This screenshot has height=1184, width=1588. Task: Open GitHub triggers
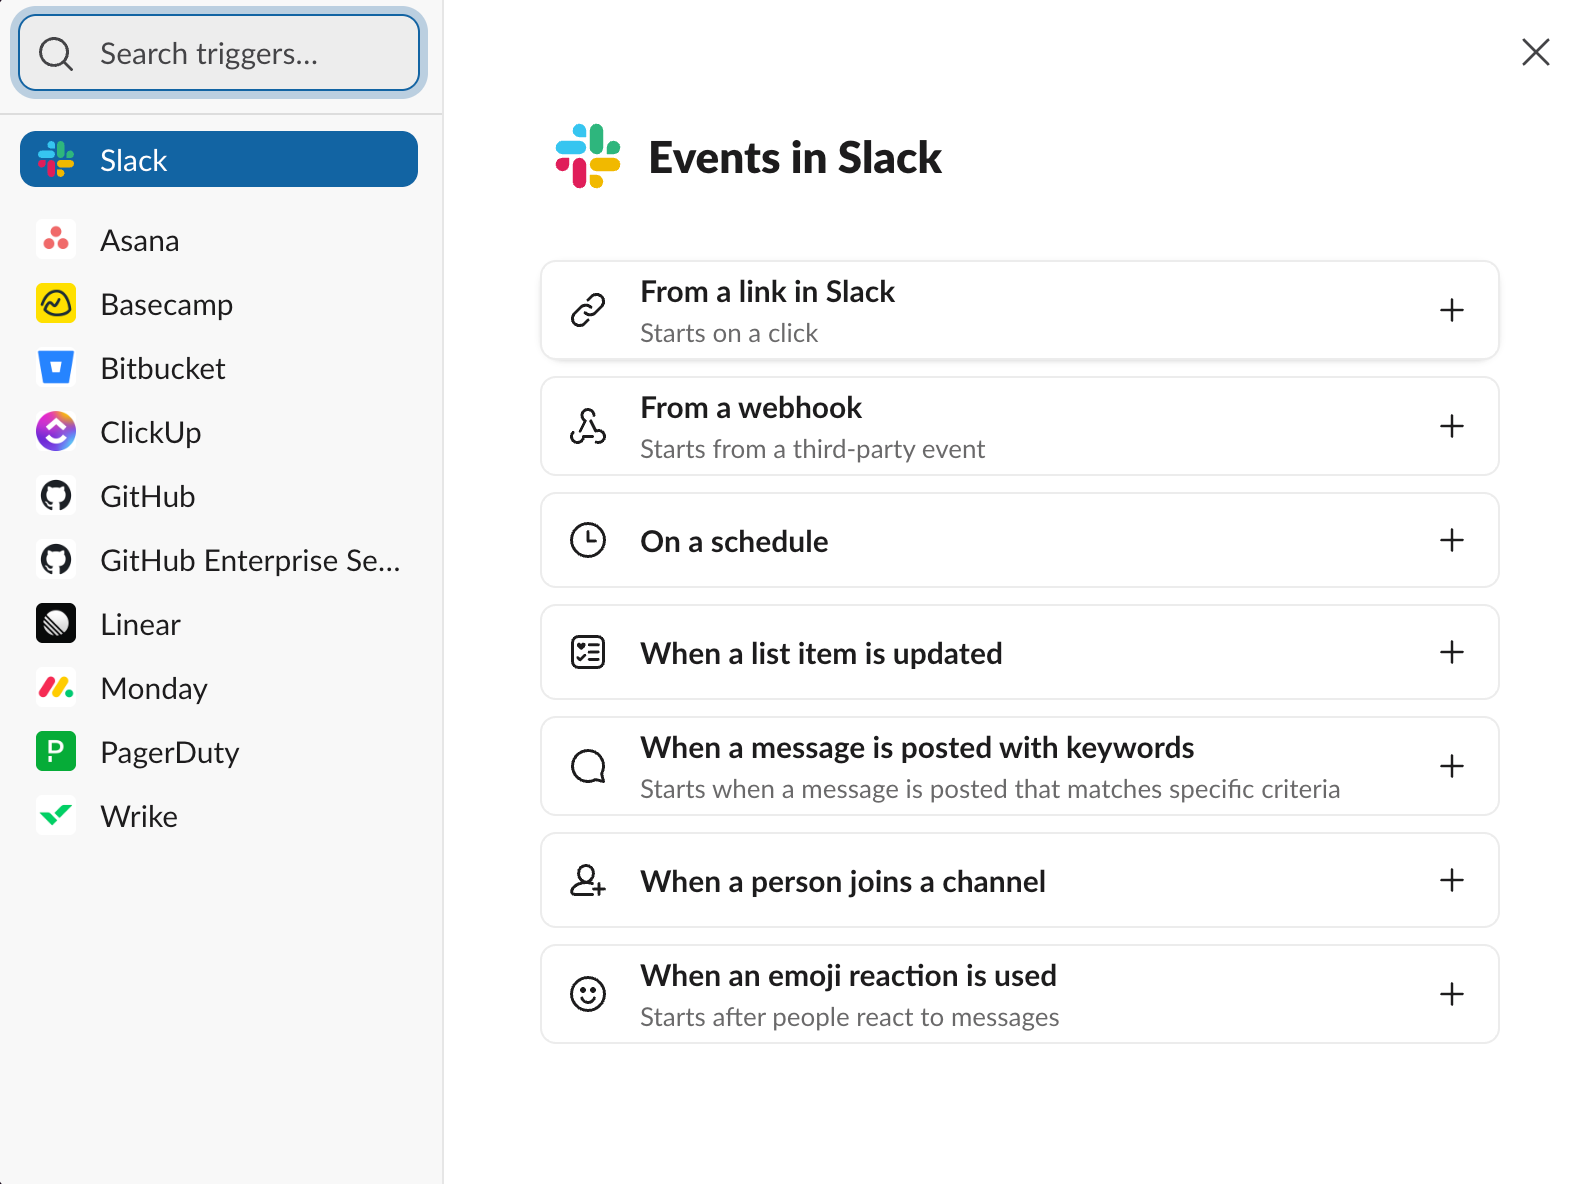coord(219,496)
